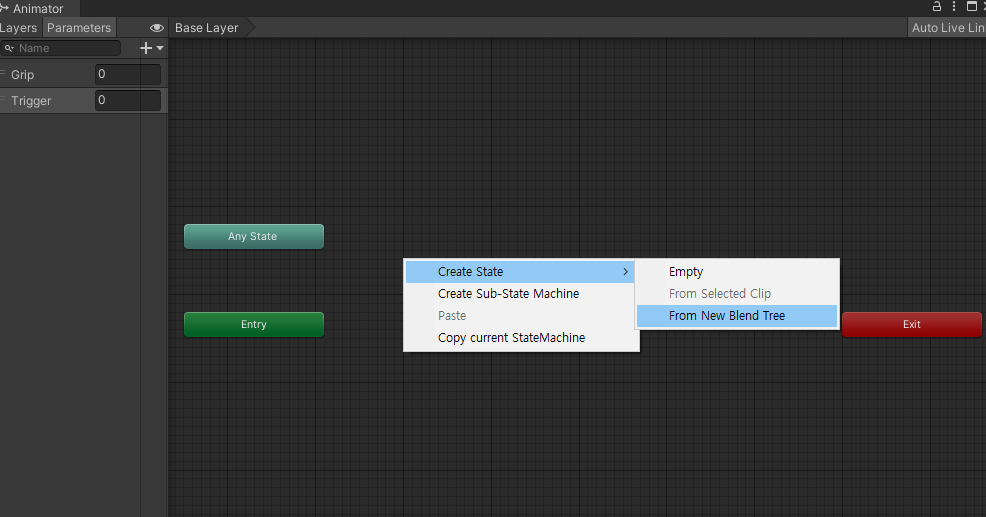Open the three-dot window options menu
The height and width of the screenshot is (517, 986).
point(954,6)
